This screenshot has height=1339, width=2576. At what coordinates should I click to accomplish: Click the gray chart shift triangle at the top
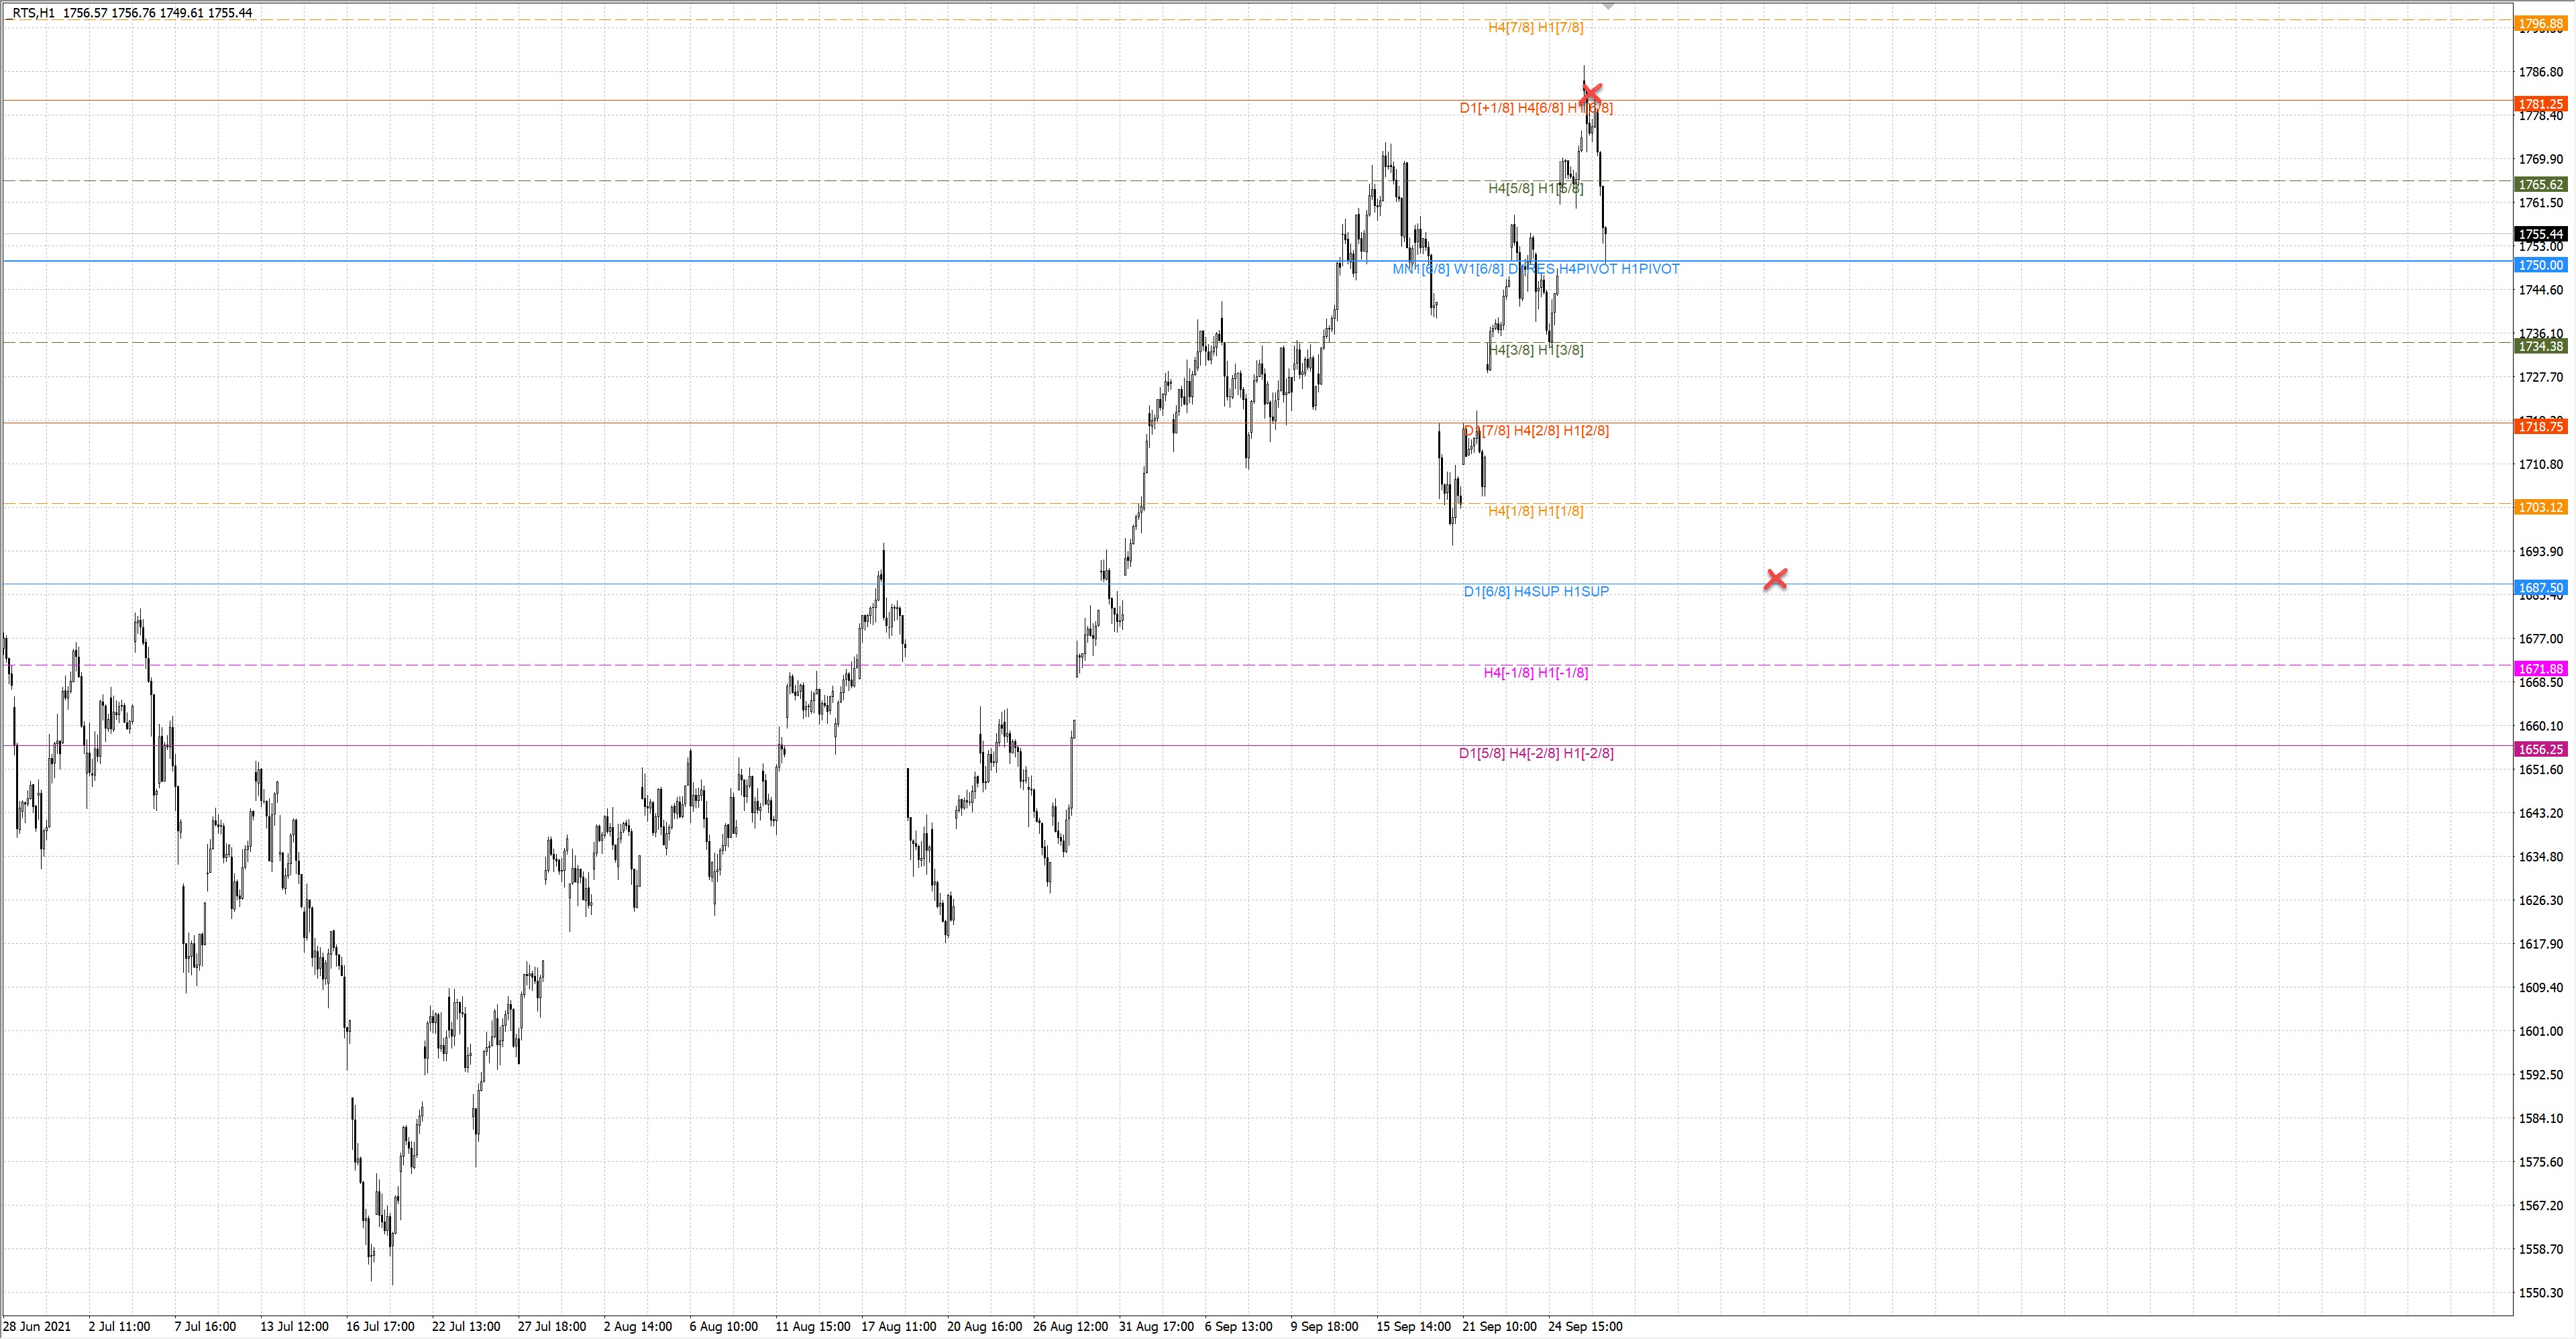pos(1608,6)
